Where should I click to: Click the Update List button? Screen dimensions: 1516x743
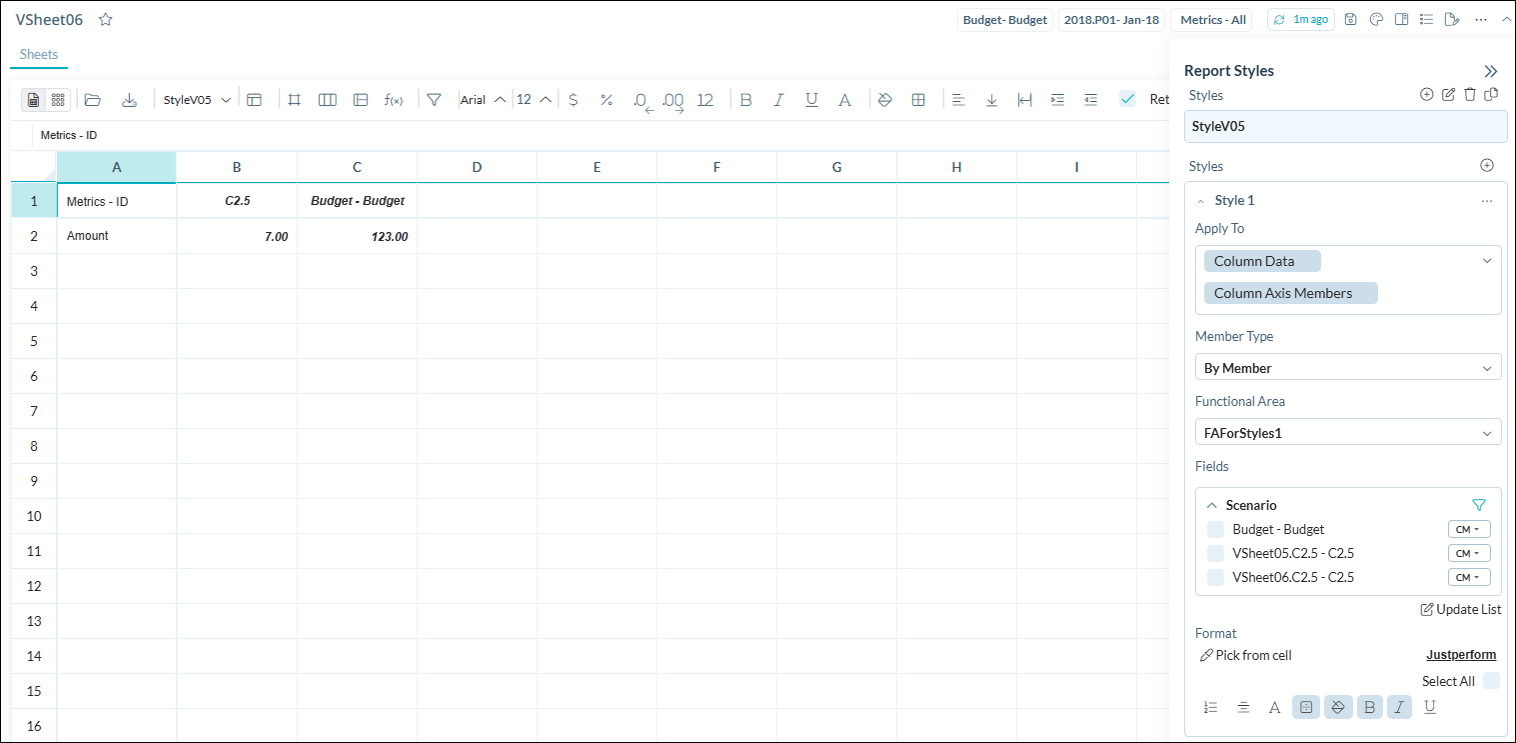1460,609
